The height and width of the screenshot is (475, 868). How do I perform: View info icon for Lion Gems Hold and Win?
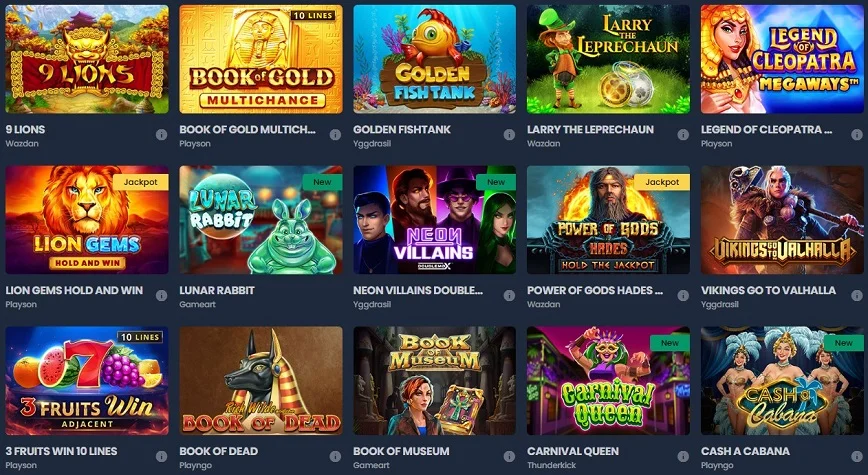pos(161,296)
